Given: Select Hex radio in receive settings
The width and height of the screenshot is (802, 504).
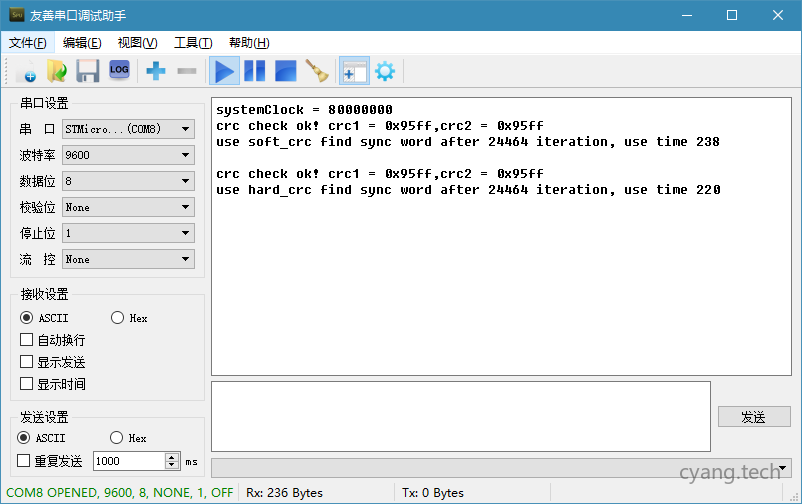Looking at the screenshot, I should [118, 318].
